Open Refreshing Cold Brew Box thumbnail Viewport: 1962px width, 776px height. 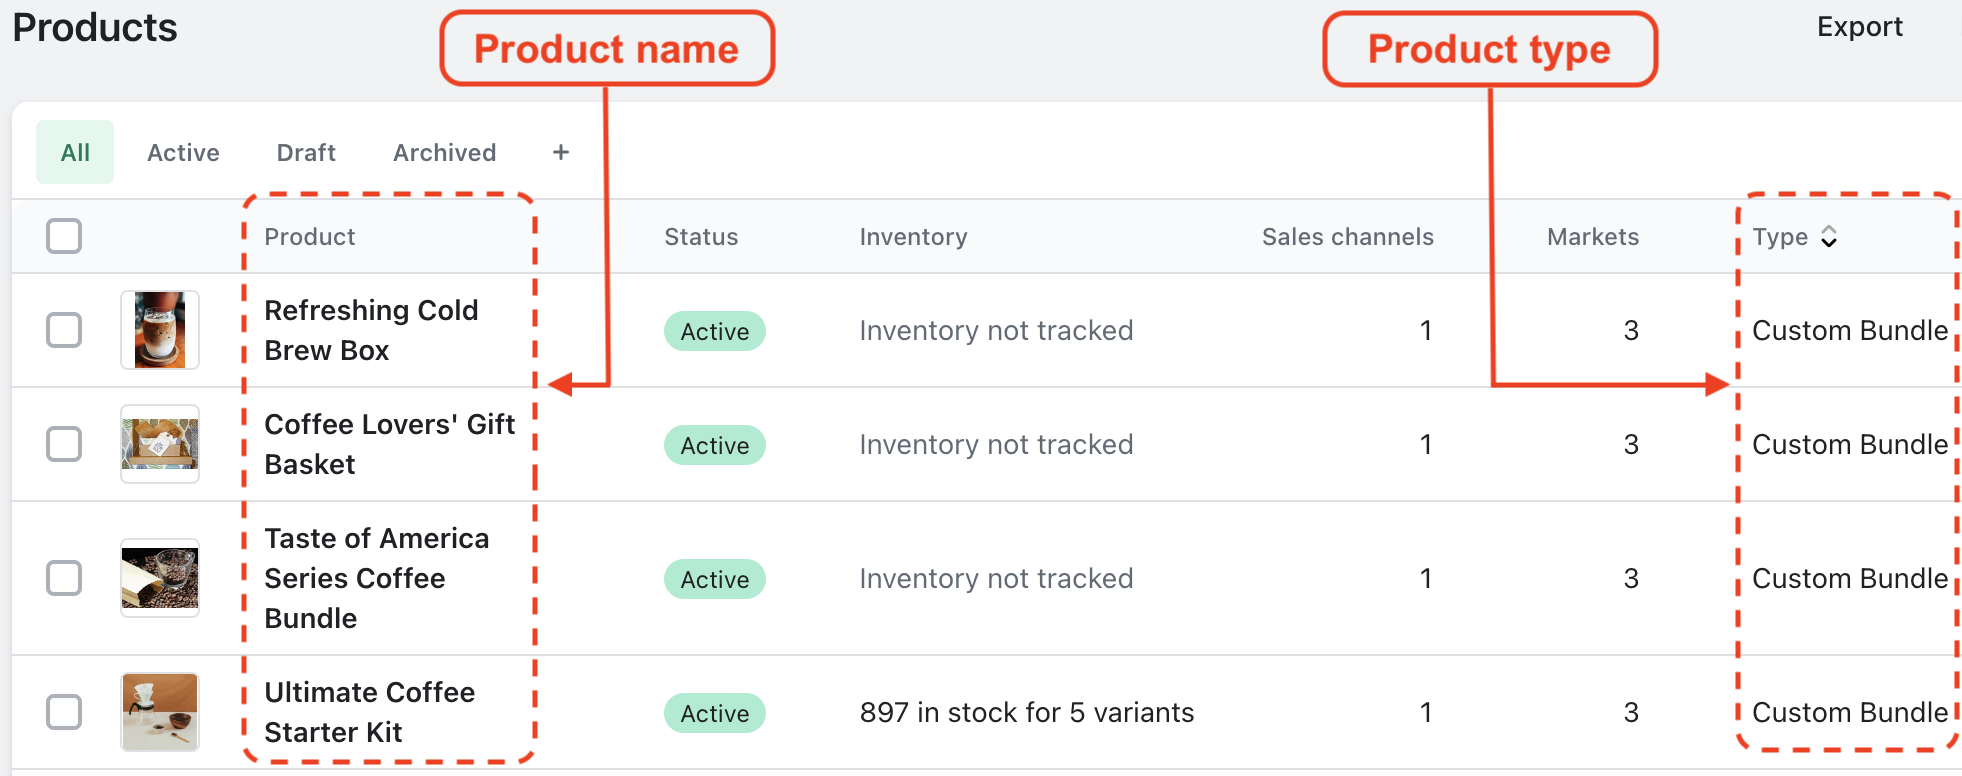160,330
